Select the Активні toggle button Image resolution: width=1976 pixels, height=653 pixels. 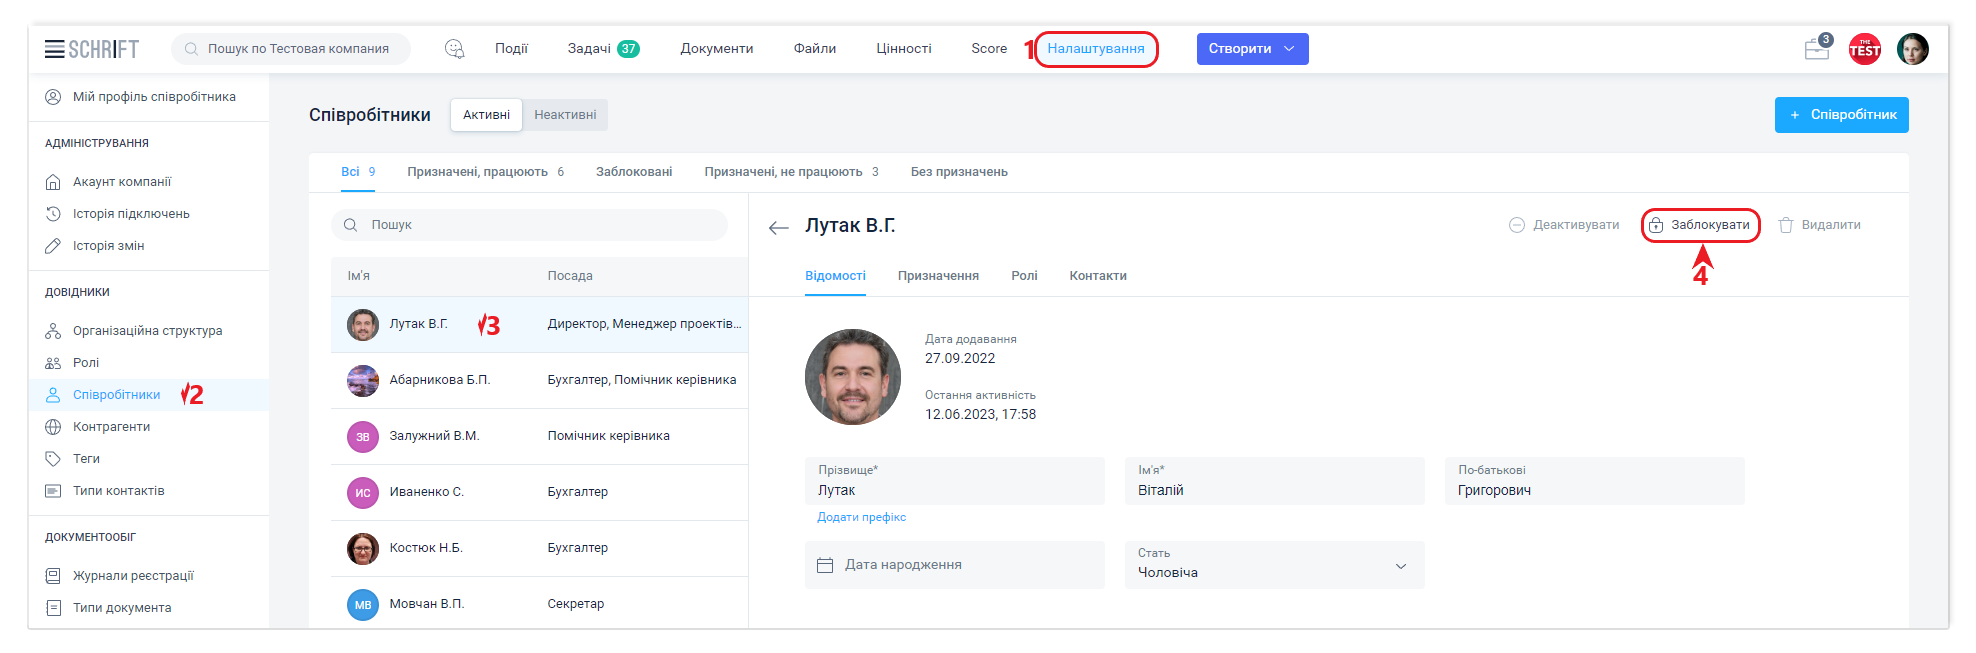pos(486,115)
